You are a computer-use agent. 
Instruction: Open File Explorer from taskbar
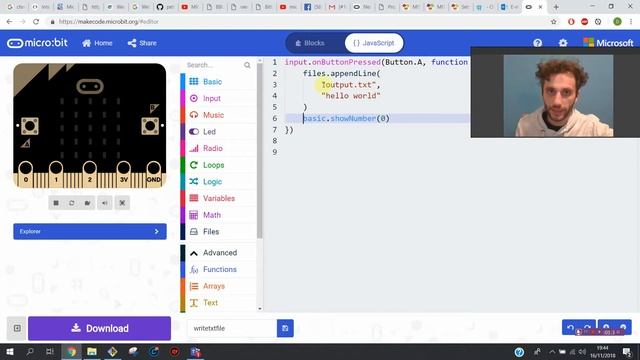pos(92,351)
